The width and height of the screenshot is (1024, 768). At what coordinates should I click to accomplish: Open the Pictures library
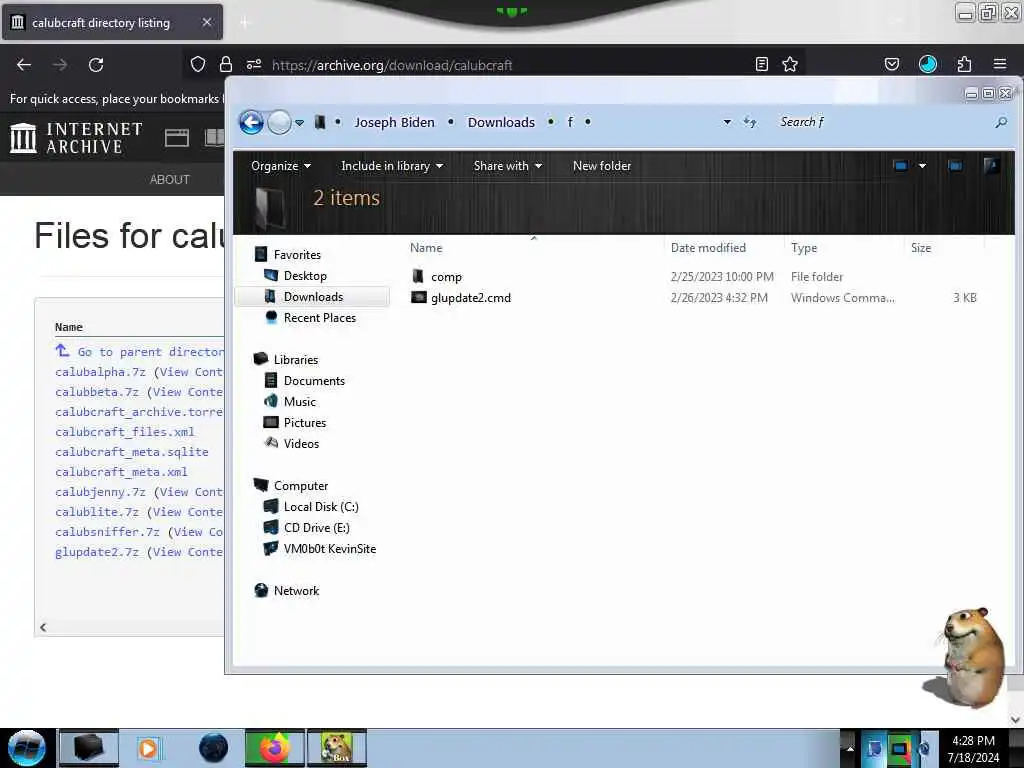(304, 423)
